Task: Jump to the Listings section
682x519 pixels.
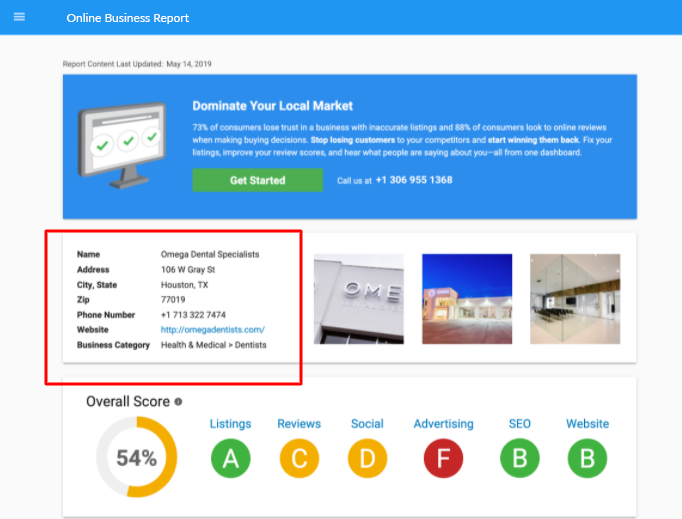Action: (230, 424)
